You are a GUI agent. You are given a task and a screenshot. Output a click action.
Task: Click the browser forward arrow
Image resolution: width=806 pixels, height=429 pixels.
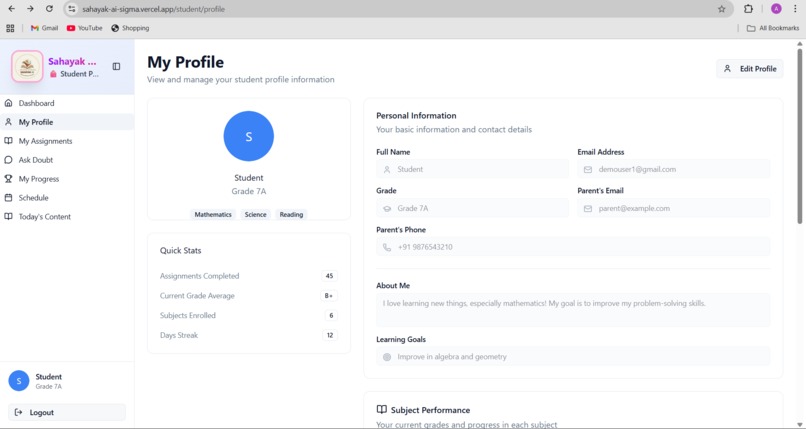(x=30, y=9)
